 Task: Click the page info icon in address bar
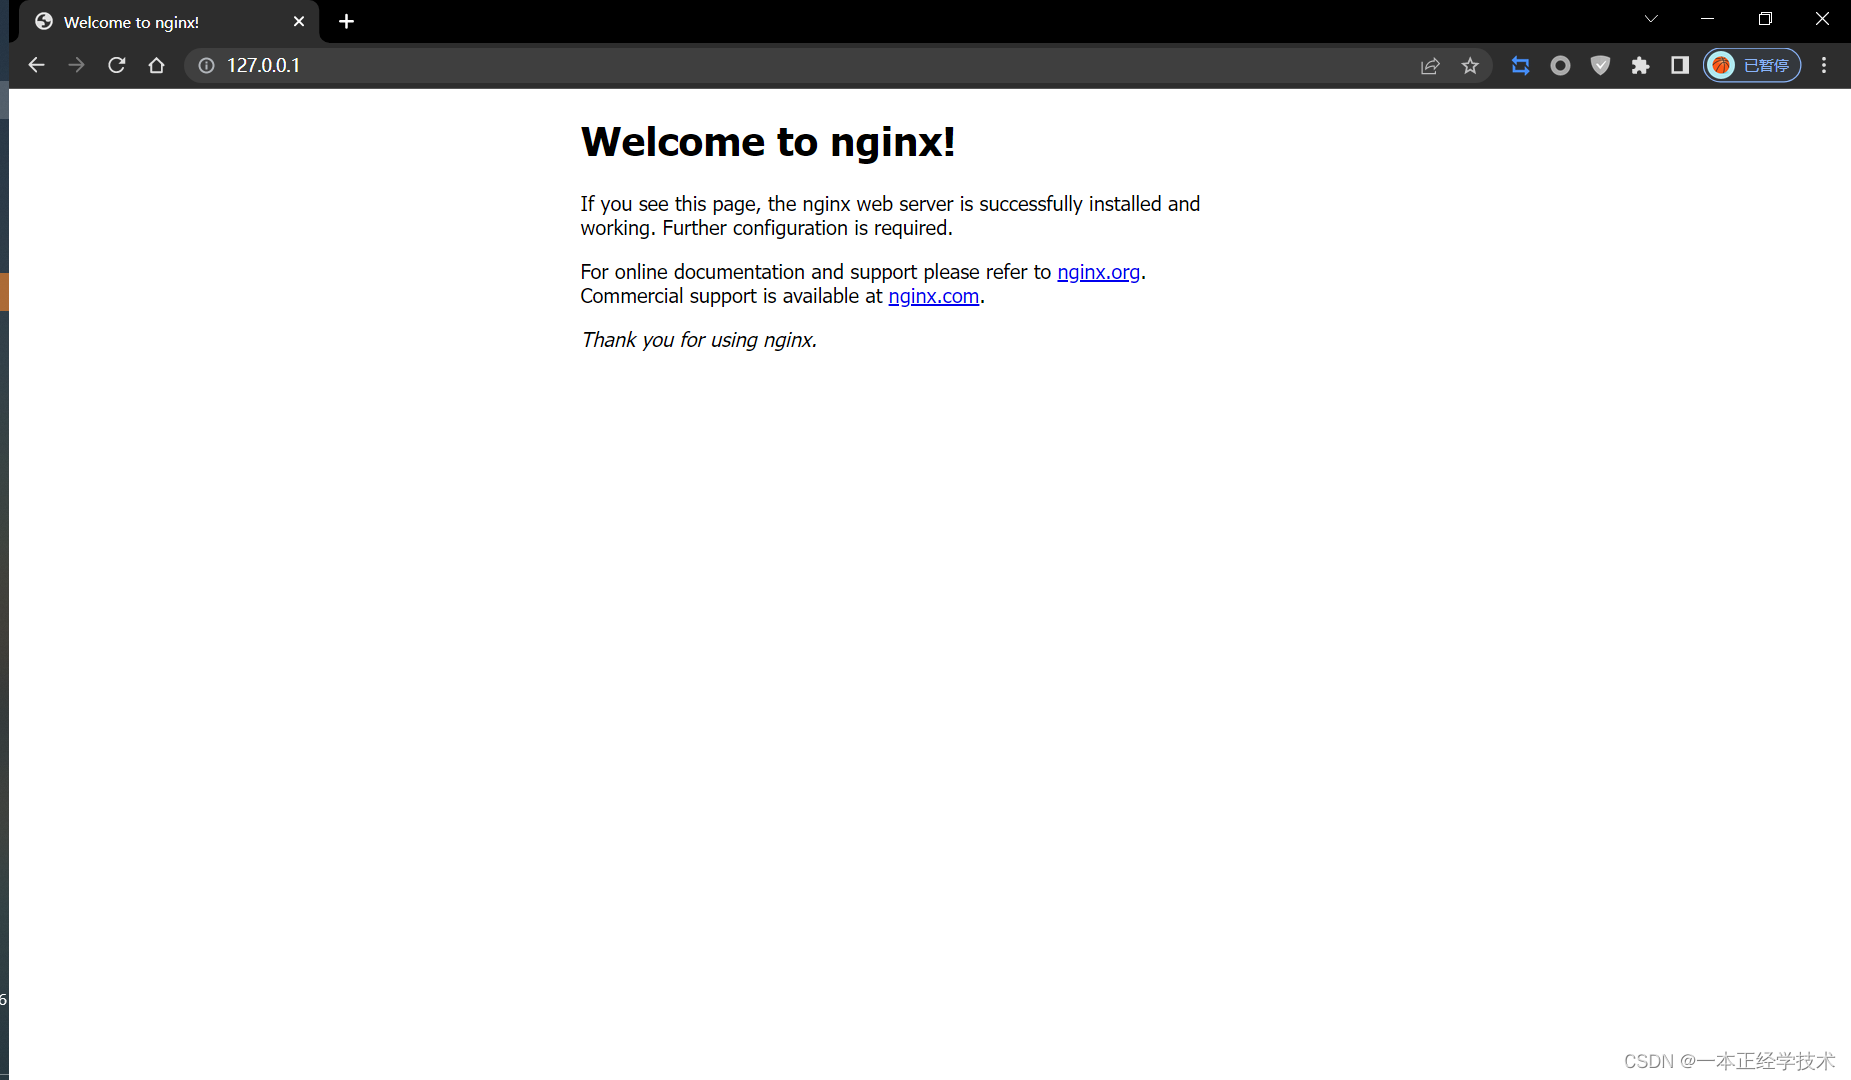[x=206, y=65]
